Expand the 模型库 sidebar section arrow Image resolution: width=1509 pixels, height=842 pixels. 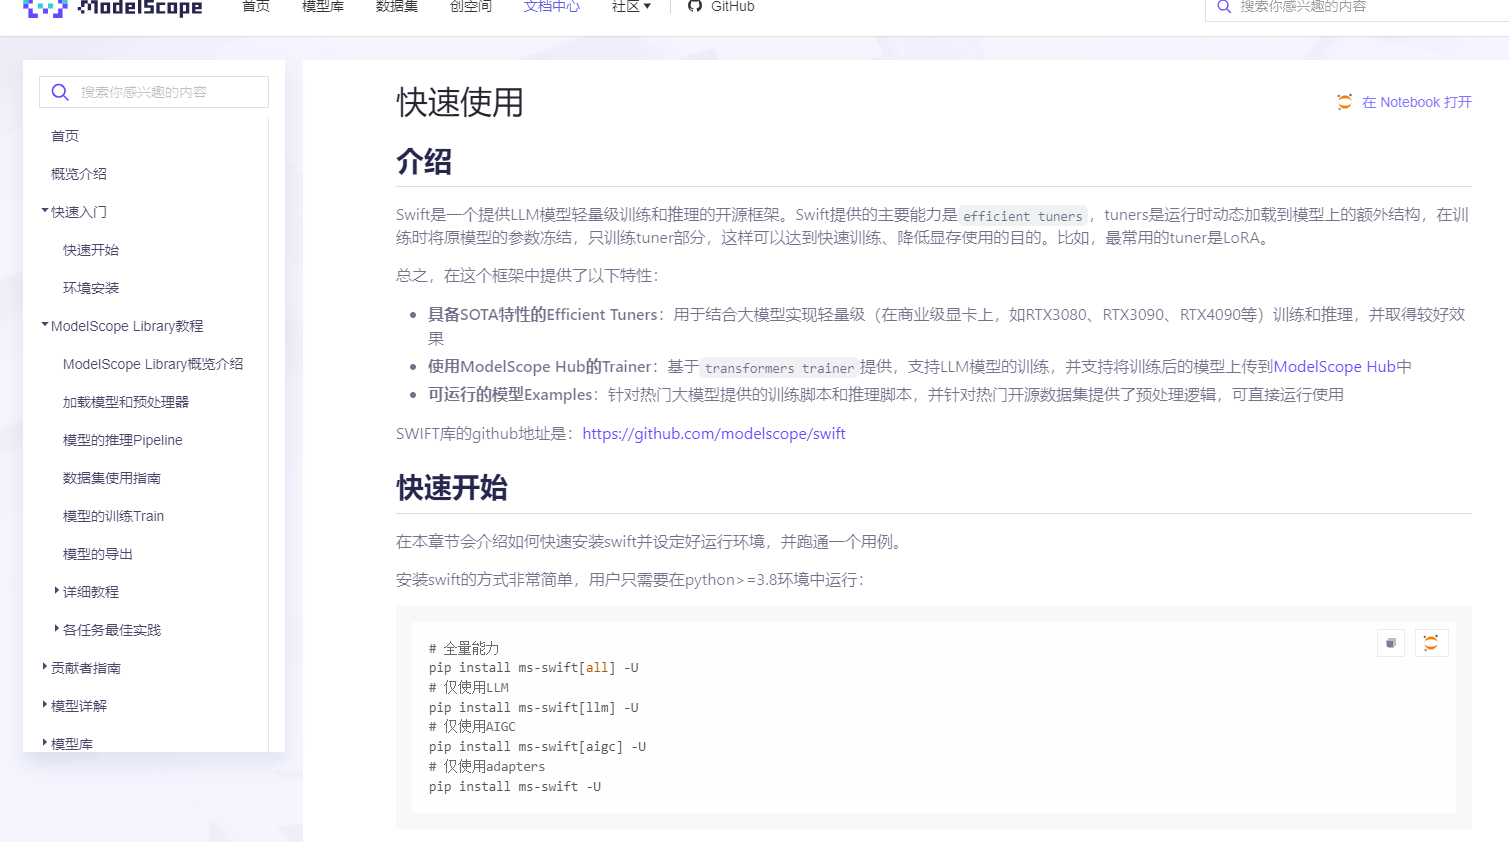coord(45,743)
